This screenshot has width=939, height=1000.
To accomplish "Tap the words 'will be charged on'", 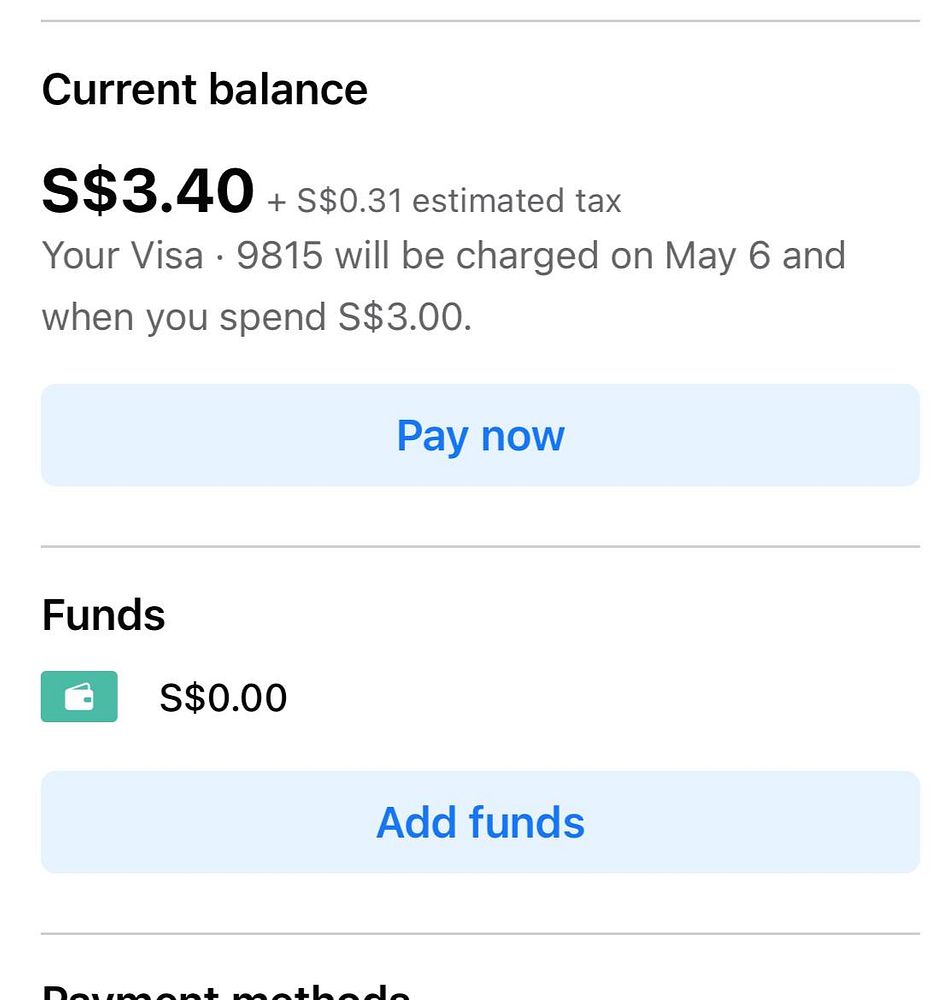I will 494,256.
